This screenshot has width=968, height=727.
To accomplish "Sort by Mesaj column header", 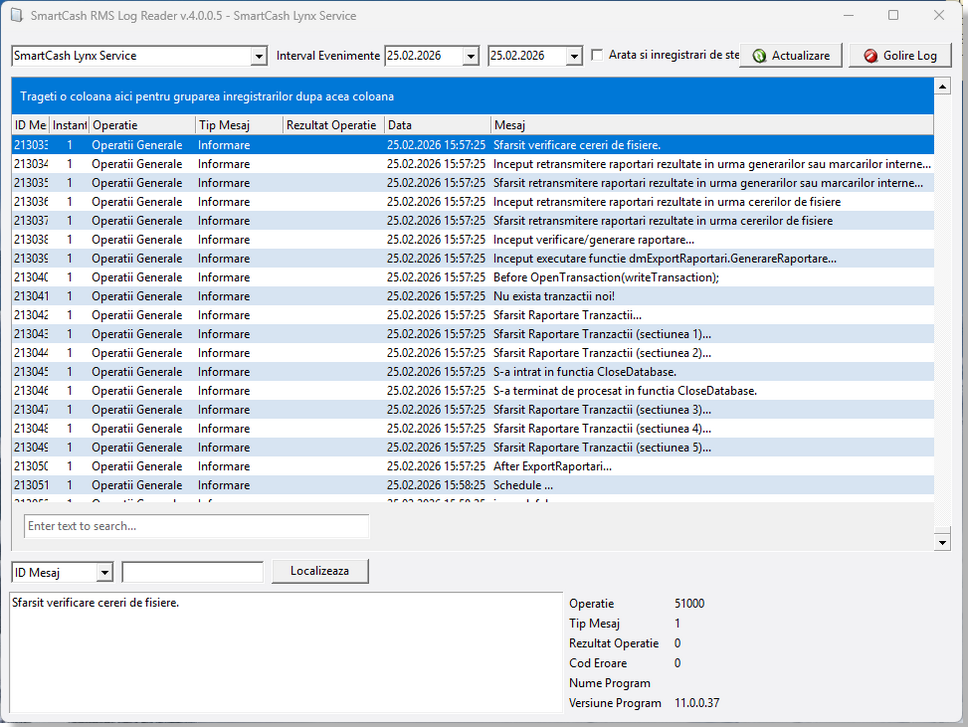I will [x=712, y=125].
